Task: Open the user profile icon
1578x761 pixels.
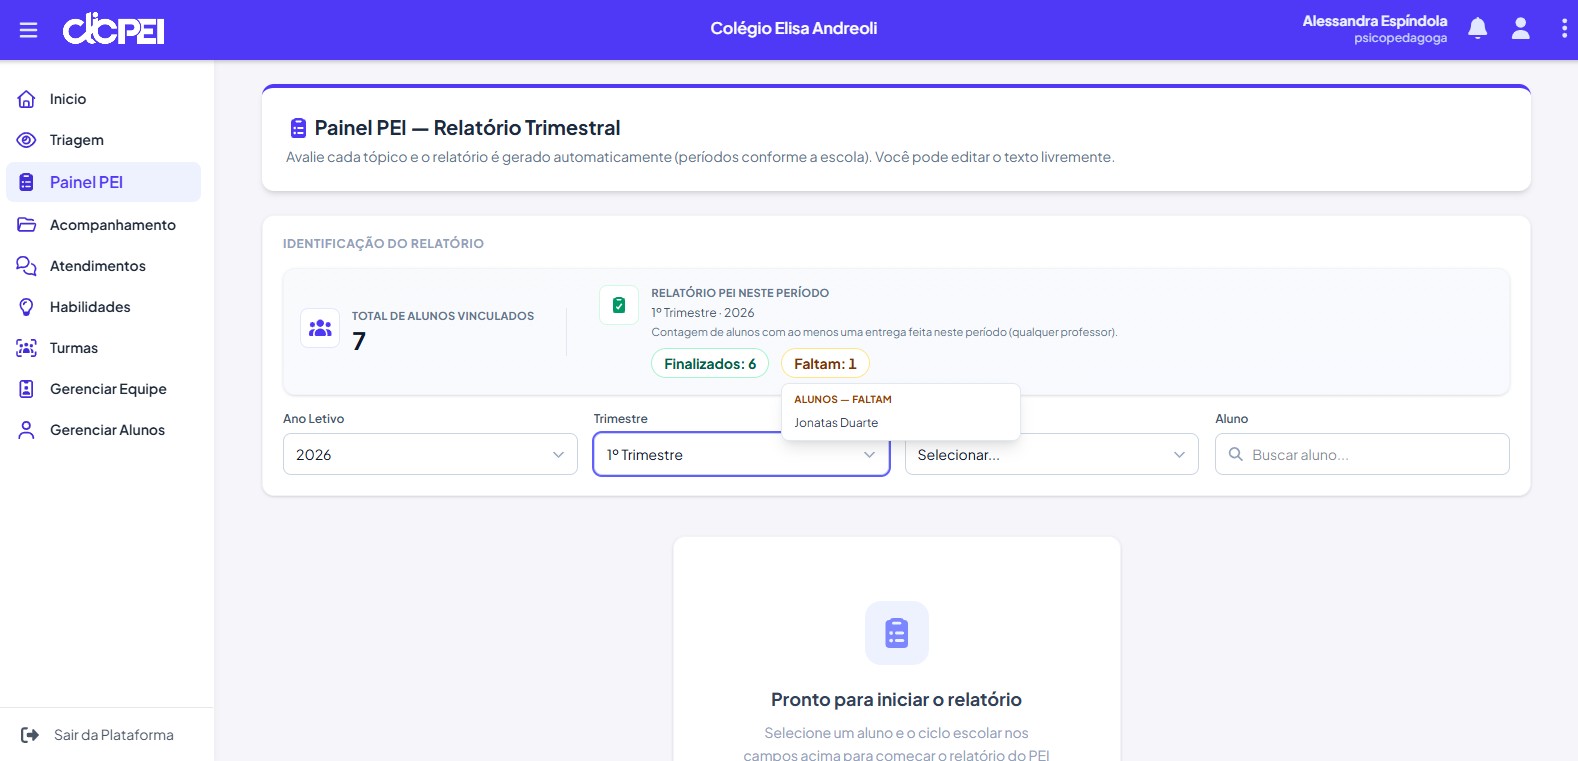Action: [1520, 29]
